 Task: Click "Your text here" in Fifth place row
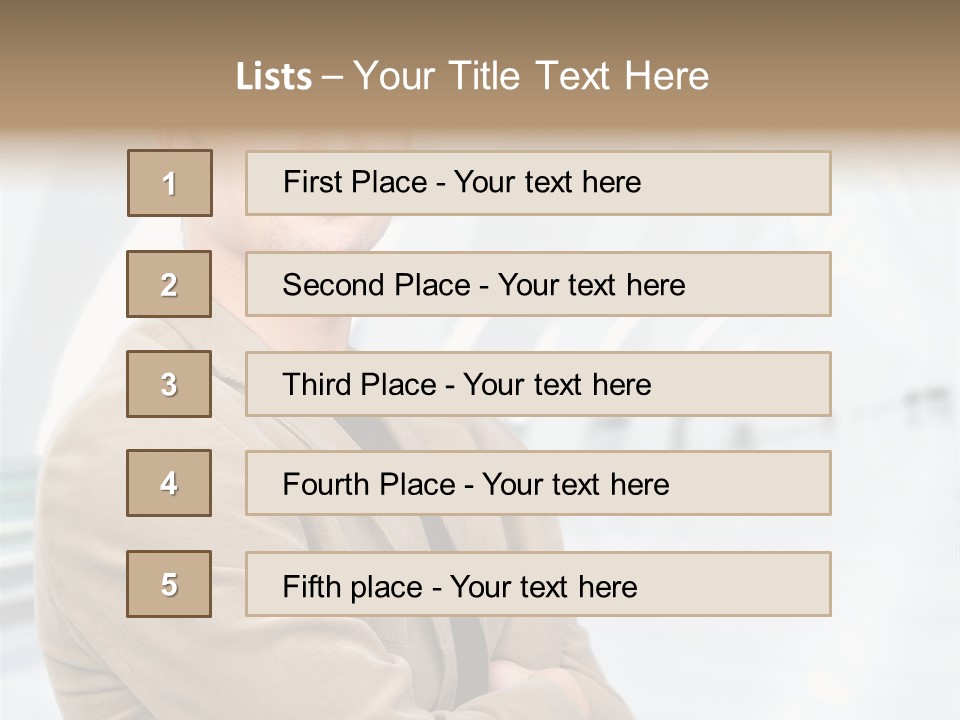[544, 586]
